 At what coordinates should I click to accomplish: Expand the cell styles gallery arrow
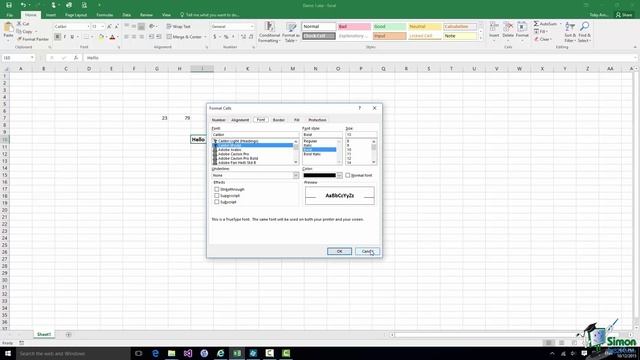[480, 37]
